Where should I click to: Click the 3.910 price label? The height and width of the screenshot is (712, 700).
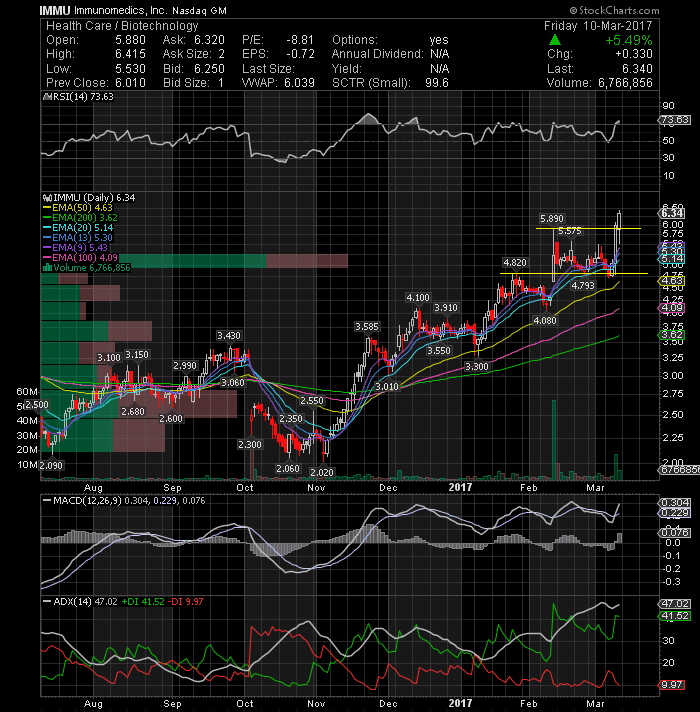pyautogui.click(x=446, y=307)
